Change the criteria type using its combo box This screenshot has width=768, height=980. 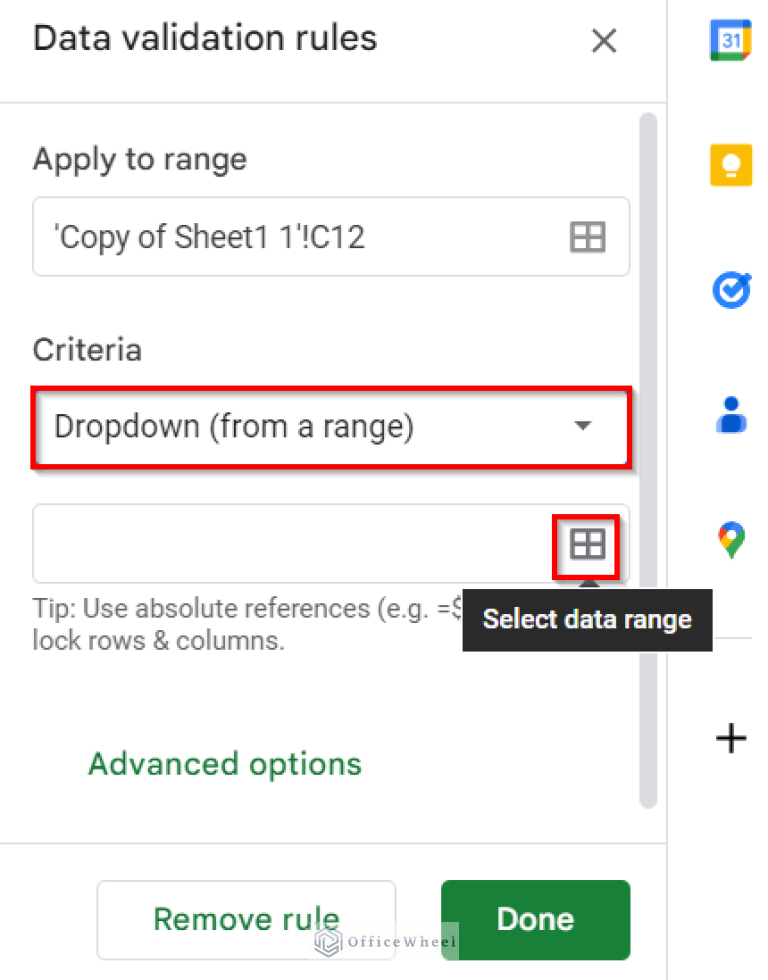tap(300, 426)
